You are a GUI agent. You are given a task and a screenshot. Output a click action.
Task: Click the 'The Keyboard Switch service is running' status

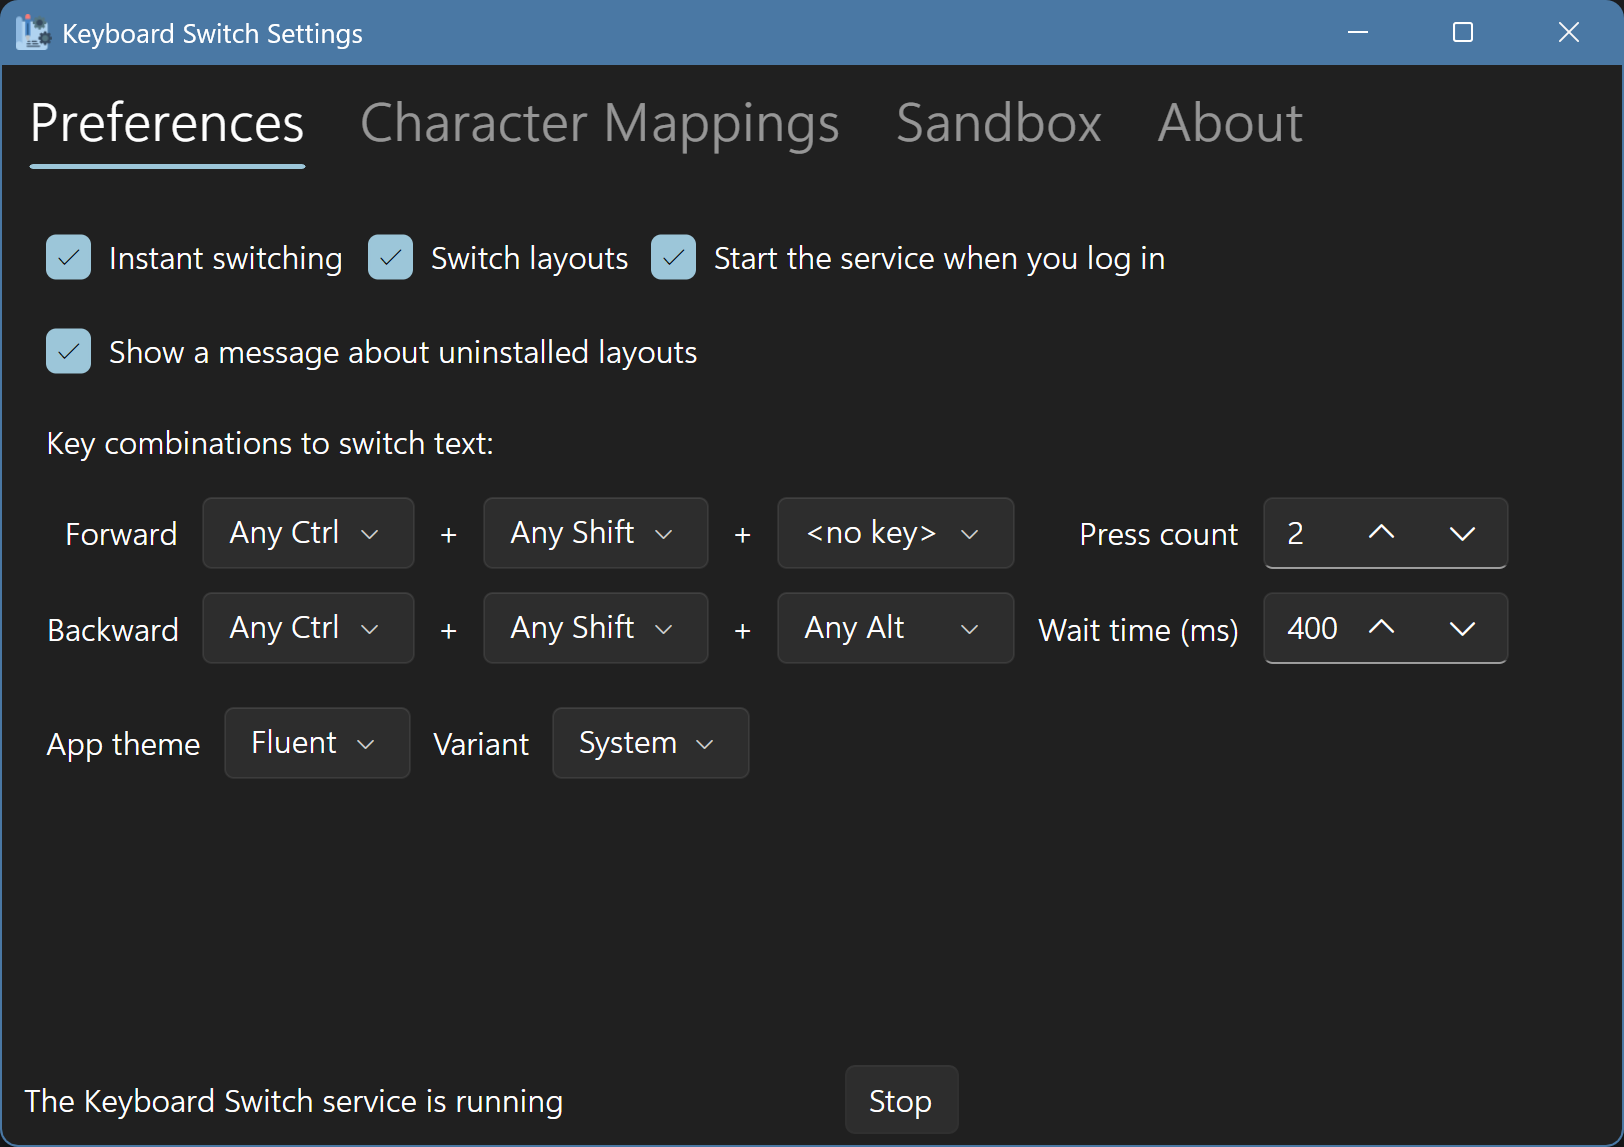click(x=294, y=1101)
